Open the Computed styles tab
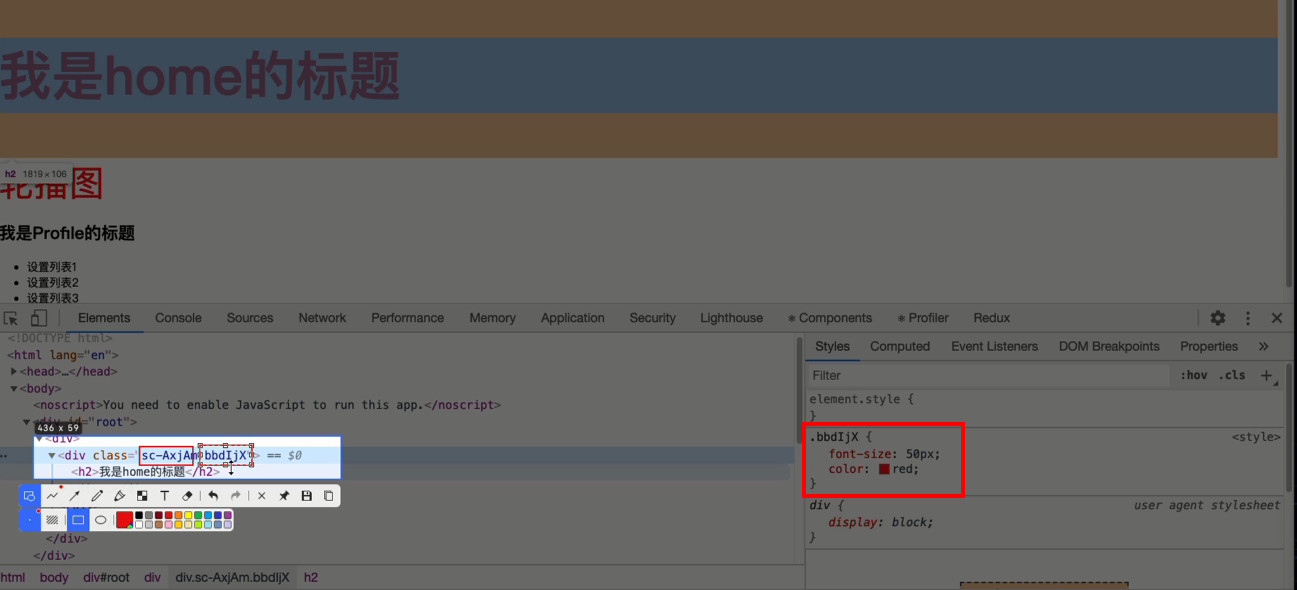1297x590 pixels. pyautogui.click(x=900, y=346)
